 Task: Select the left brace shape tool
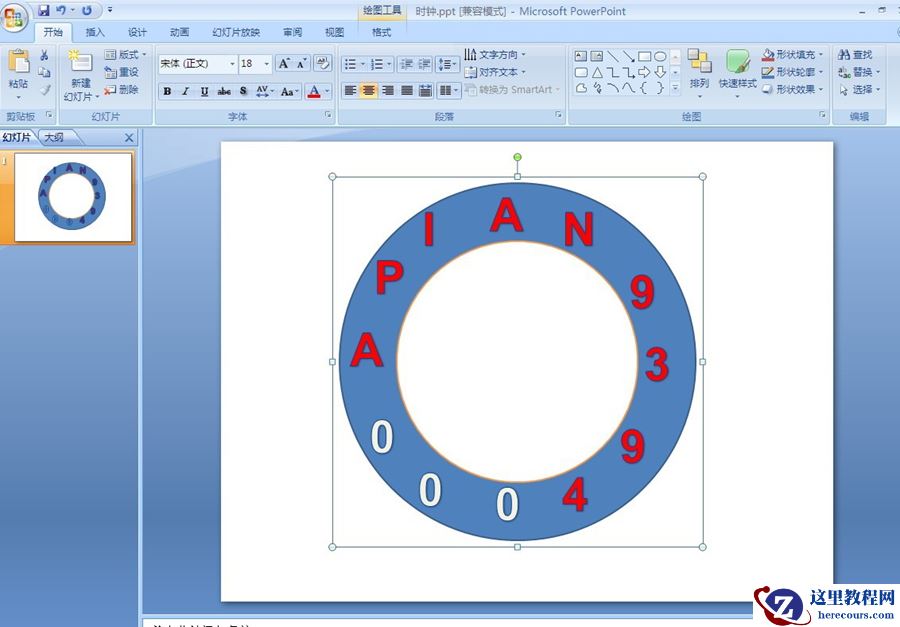point(645,88)
